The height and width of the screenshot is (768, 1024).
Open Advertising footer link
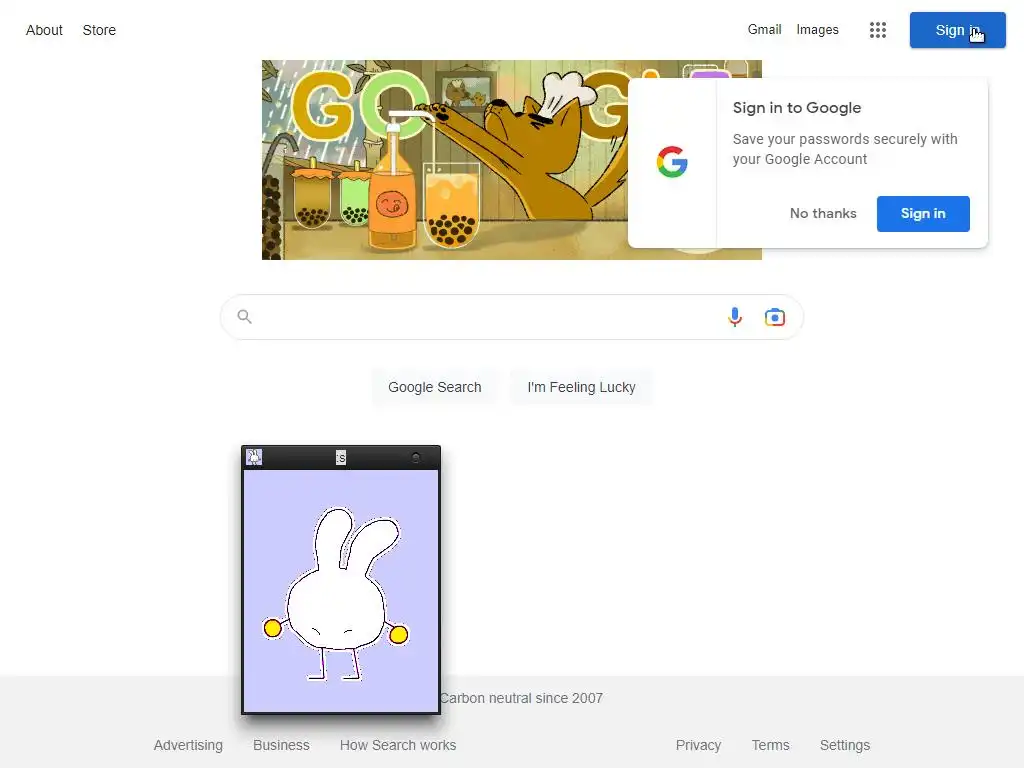coord(188,745)
